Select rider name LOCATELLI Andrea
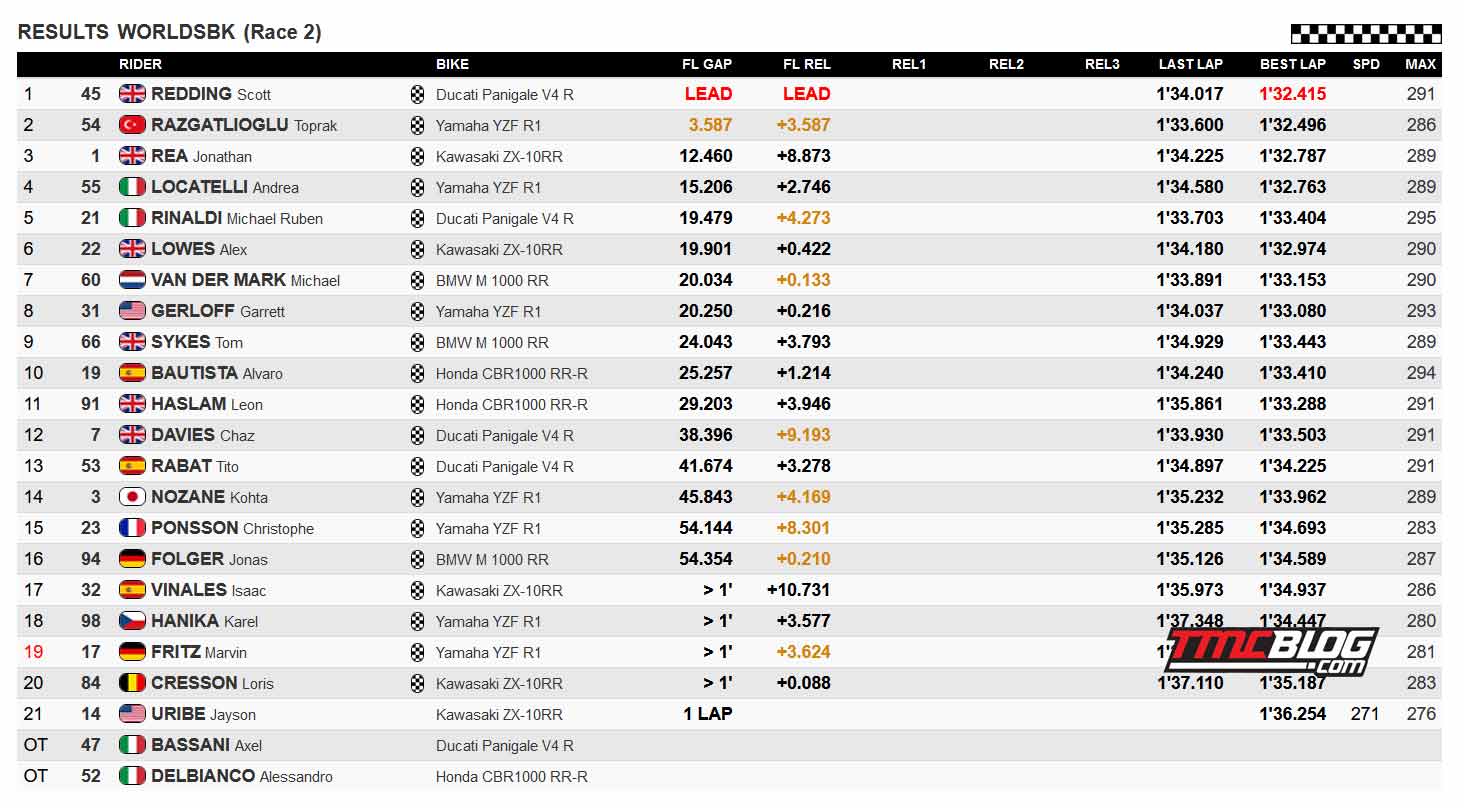 coord(225,187)
